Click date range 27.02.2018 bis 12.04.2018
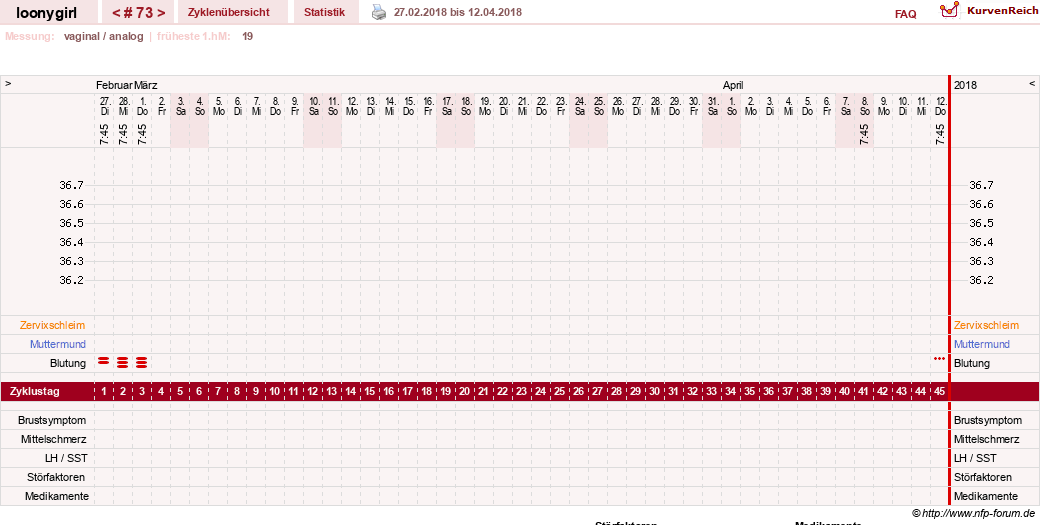Screen dimensions: 1040x525 click(x=458, y=13)
